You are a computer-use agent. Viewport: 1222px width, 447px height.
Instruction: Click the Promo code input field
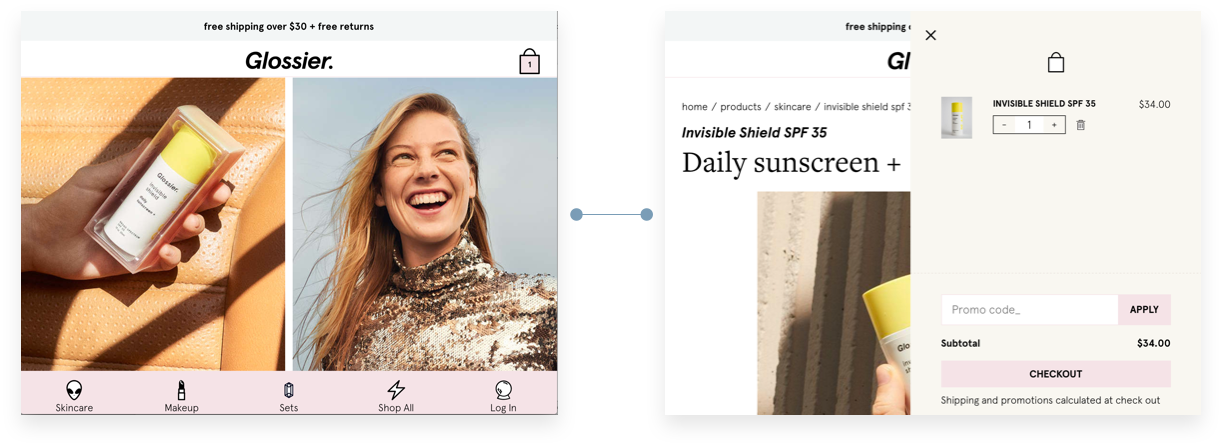pyautogui.click(x=1029, y=310)
